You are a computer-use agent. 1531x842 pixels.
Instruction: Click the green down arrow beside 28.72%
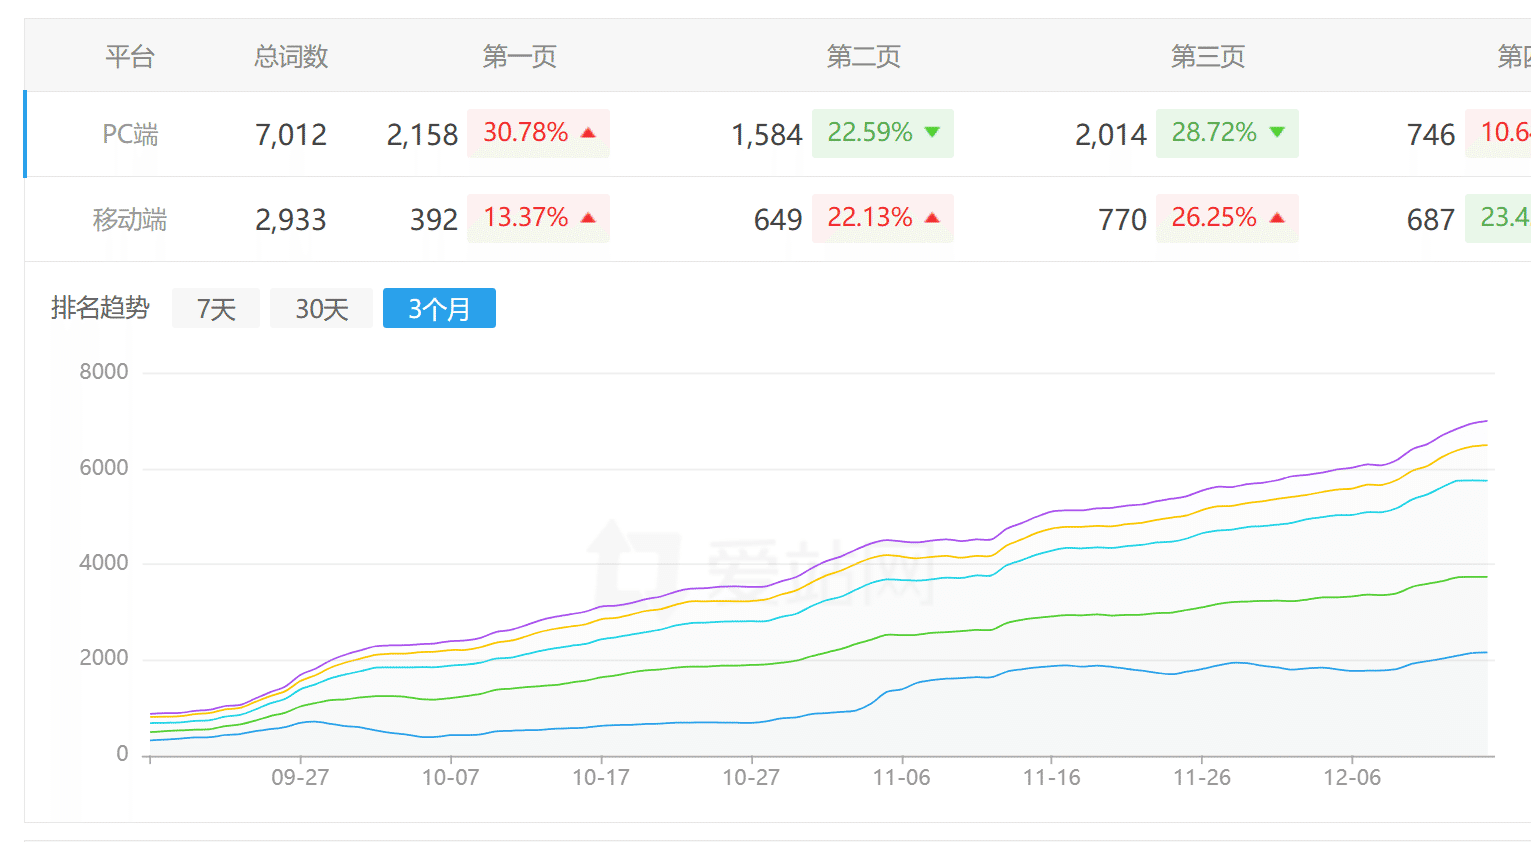(x=1277, y=132)
